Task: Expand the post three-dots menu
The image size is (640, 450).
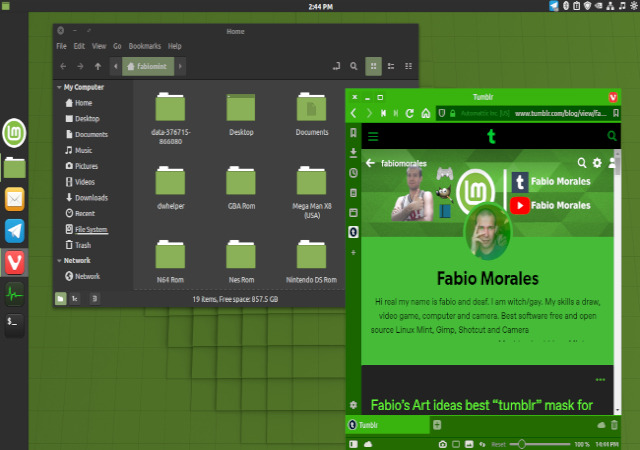Action: [x=600, y=380]
